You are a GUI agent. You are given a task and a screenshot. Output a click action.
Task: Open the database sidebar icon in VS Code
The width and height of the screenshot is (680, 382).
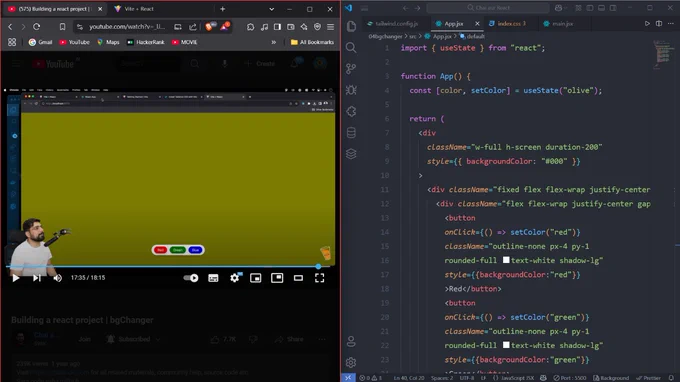351,133
